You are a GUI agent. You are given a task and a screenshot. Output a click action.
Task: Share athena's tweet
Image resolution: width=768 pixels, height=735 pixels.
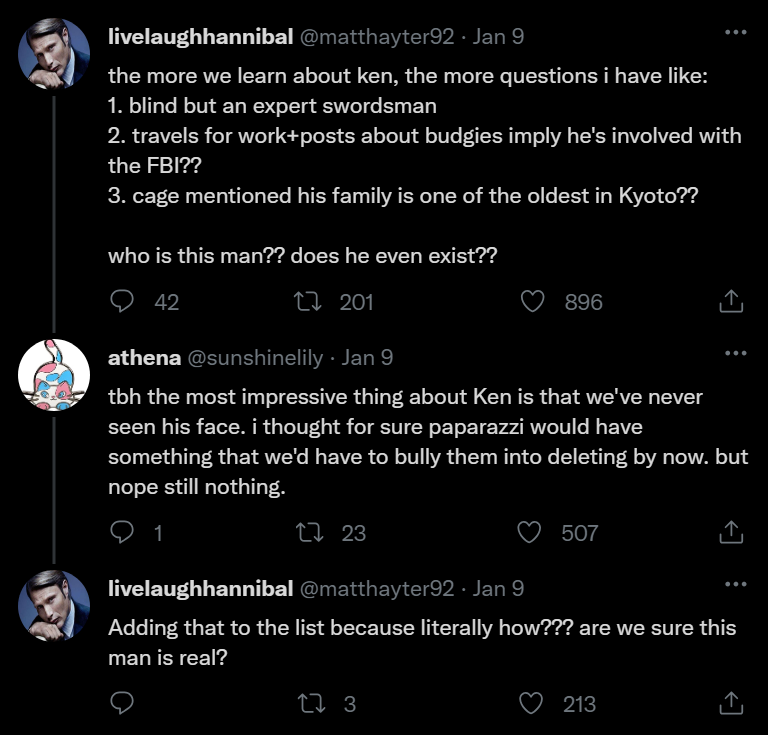pyautogui.click(x=731, y=532)
